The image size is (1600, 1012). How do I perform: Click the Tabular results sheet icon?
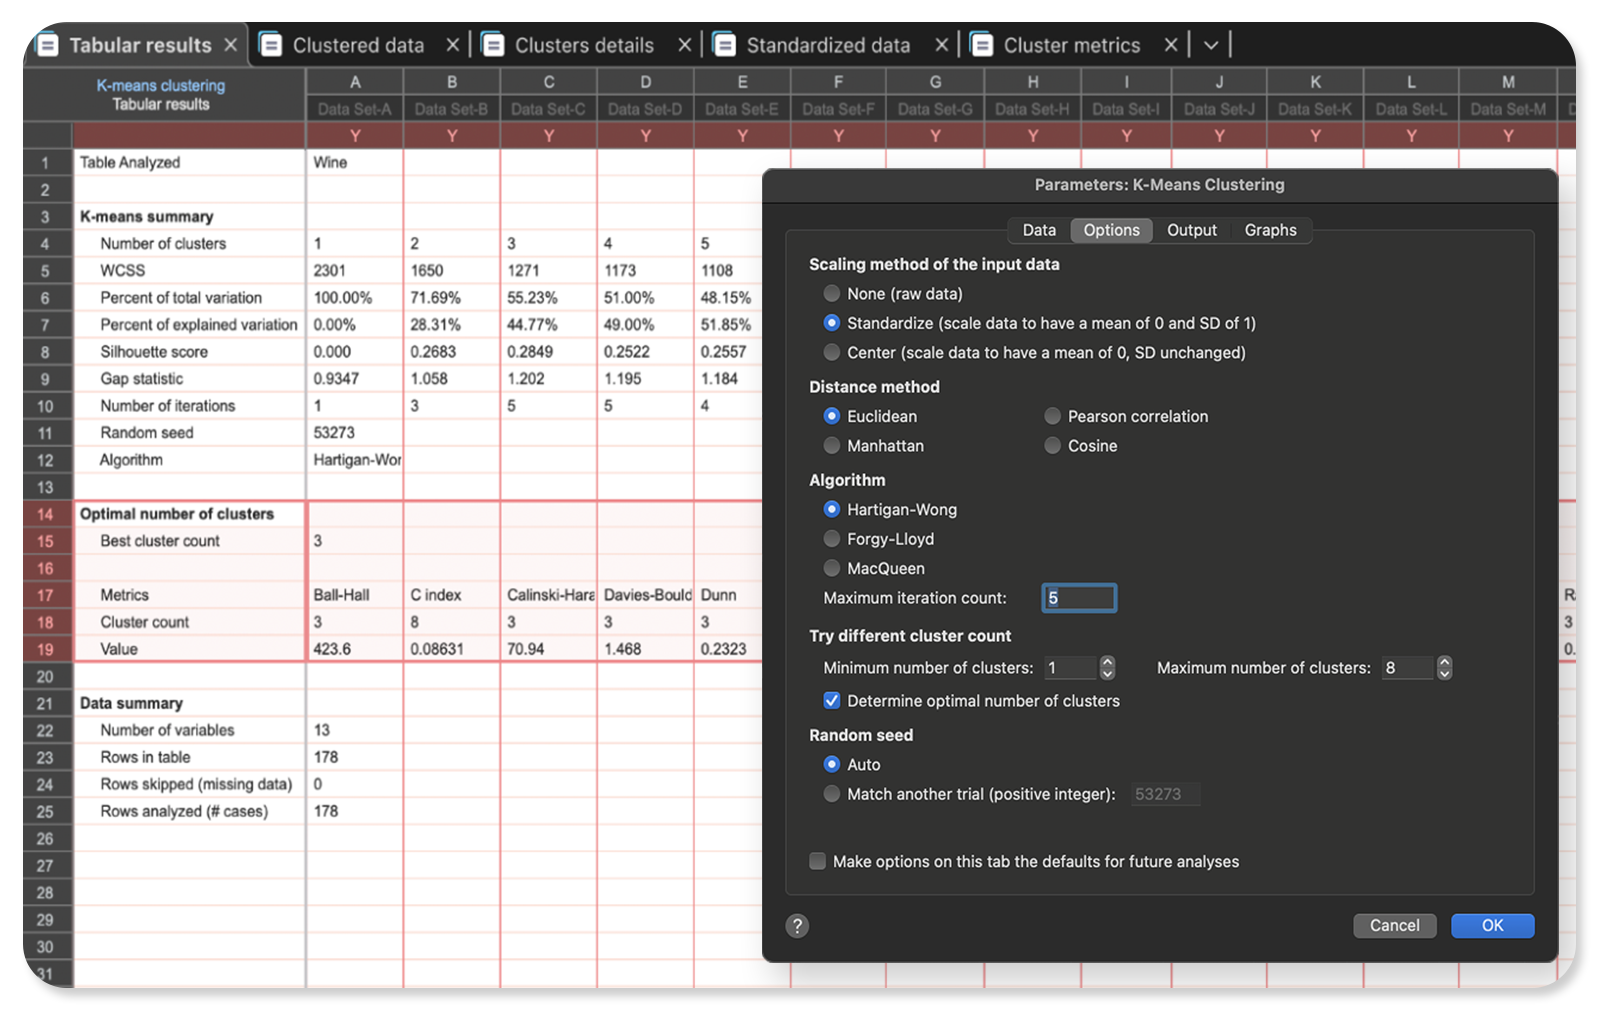[x=48, y=45]
